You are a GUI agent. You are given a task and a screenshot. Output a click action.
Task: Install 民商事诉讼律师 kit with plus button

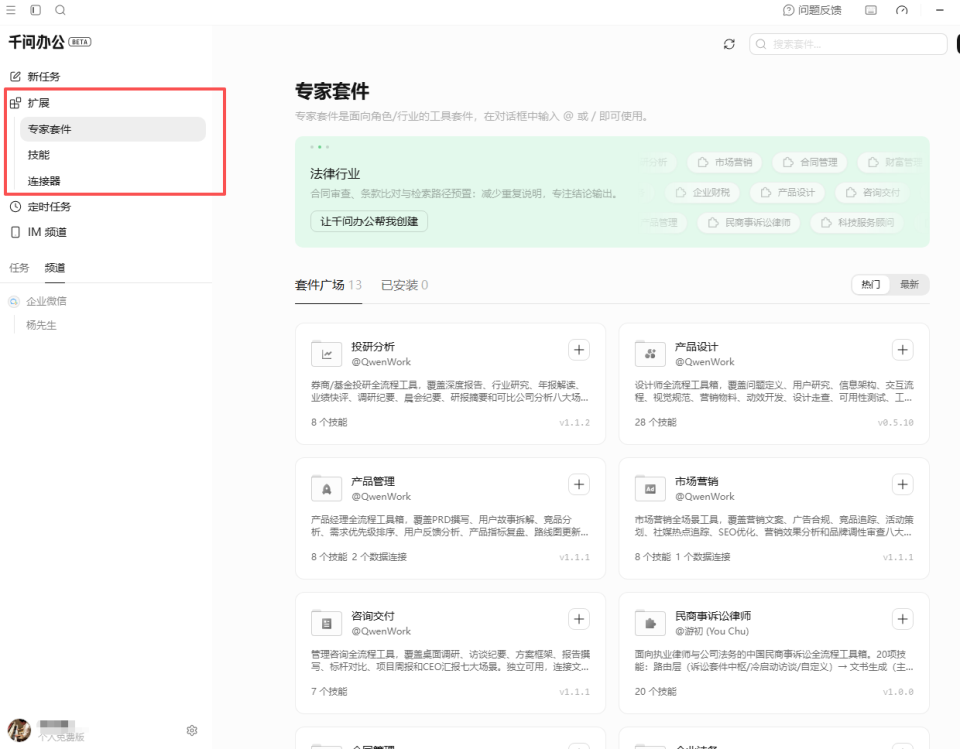[902, 619]
